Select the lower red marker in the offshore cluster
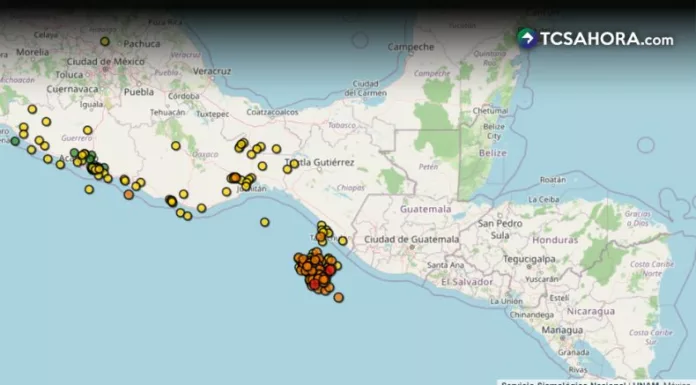The width and height of the screenshot is (696, 385). coord(315,285)
